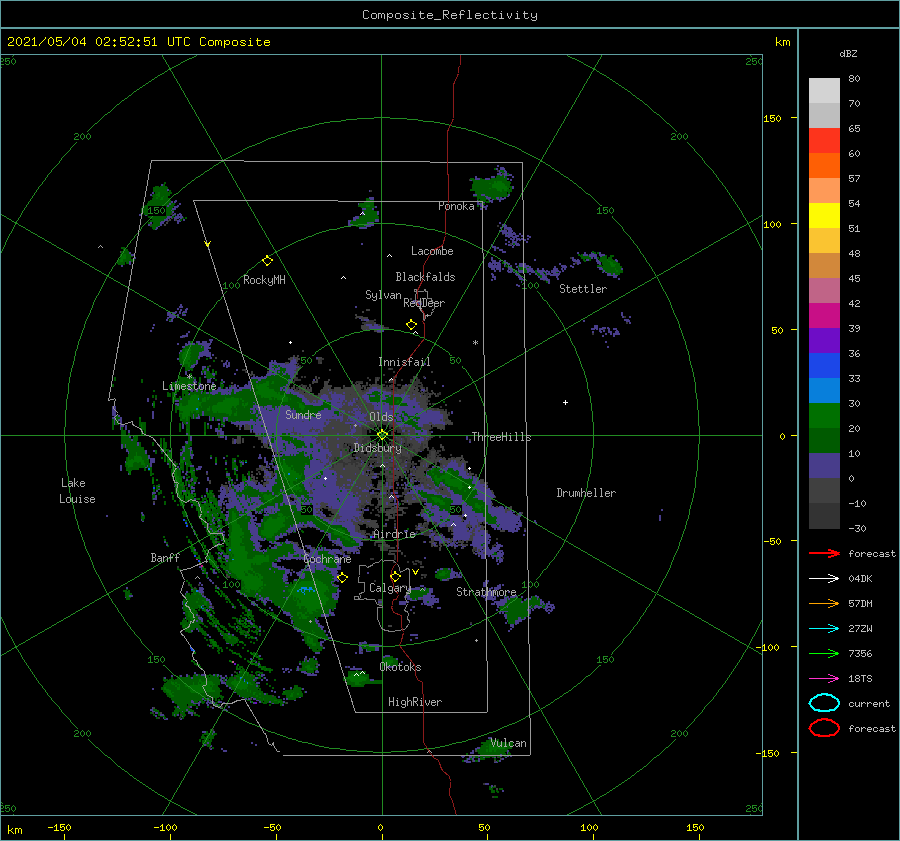Click the Lake Louise label
This screenshot has width=900, height=841.
[x=77, y=491]
